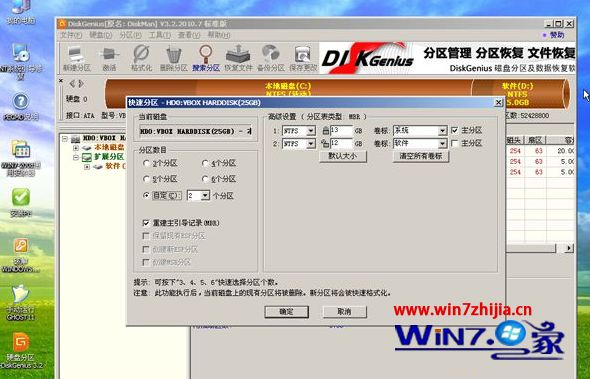Click the 搜索分区 (Search Partition) magnifier icon

(205, 58)
